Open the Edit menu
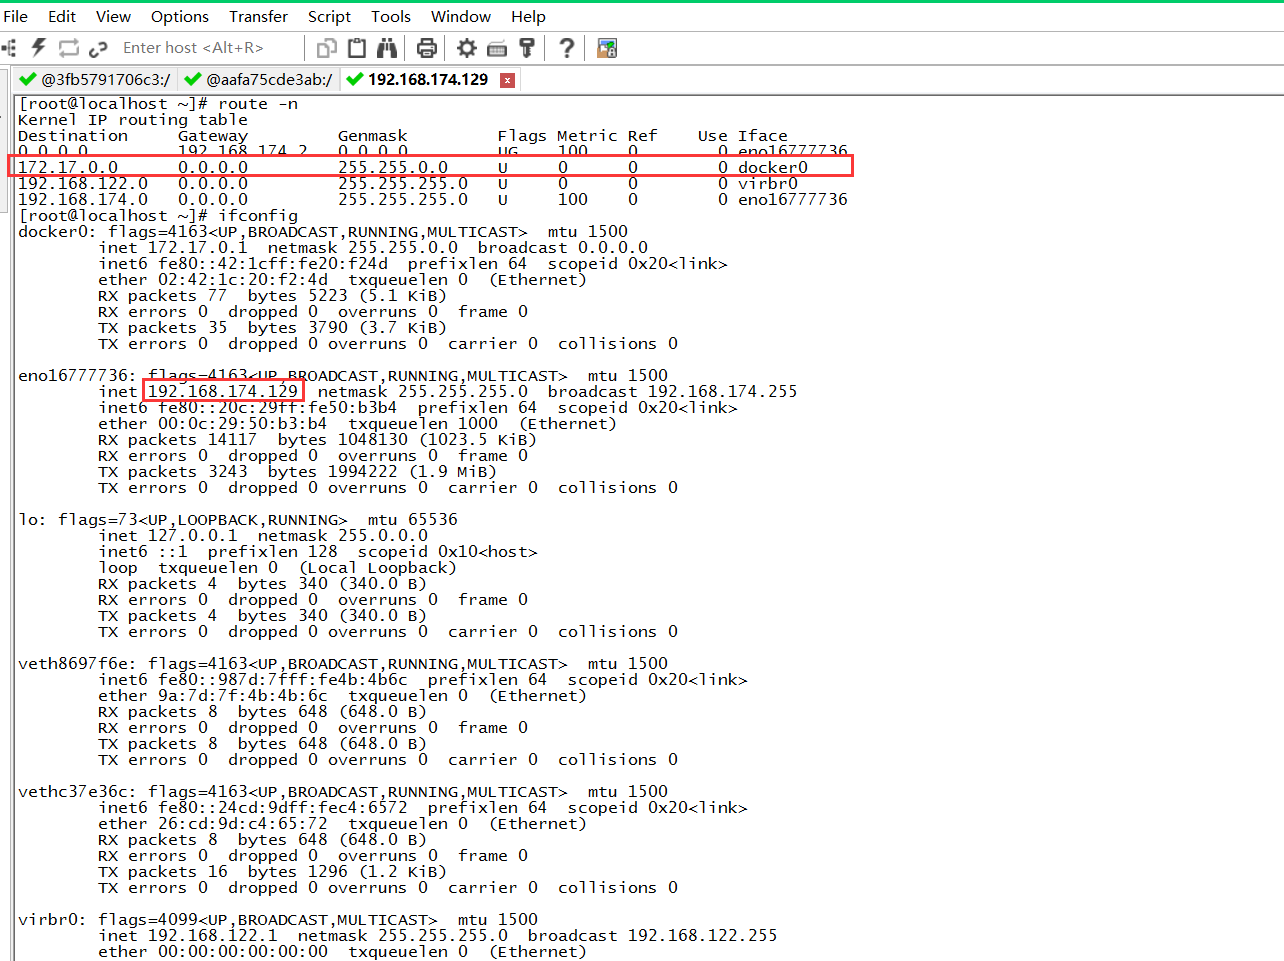 click(62, 16)
